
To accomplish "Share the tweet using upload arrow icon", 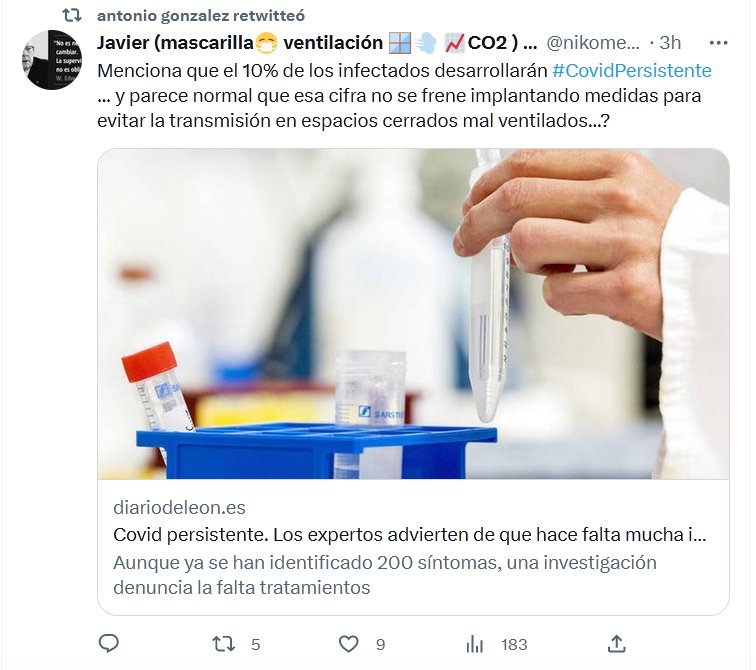I will [x=617, y=643].
